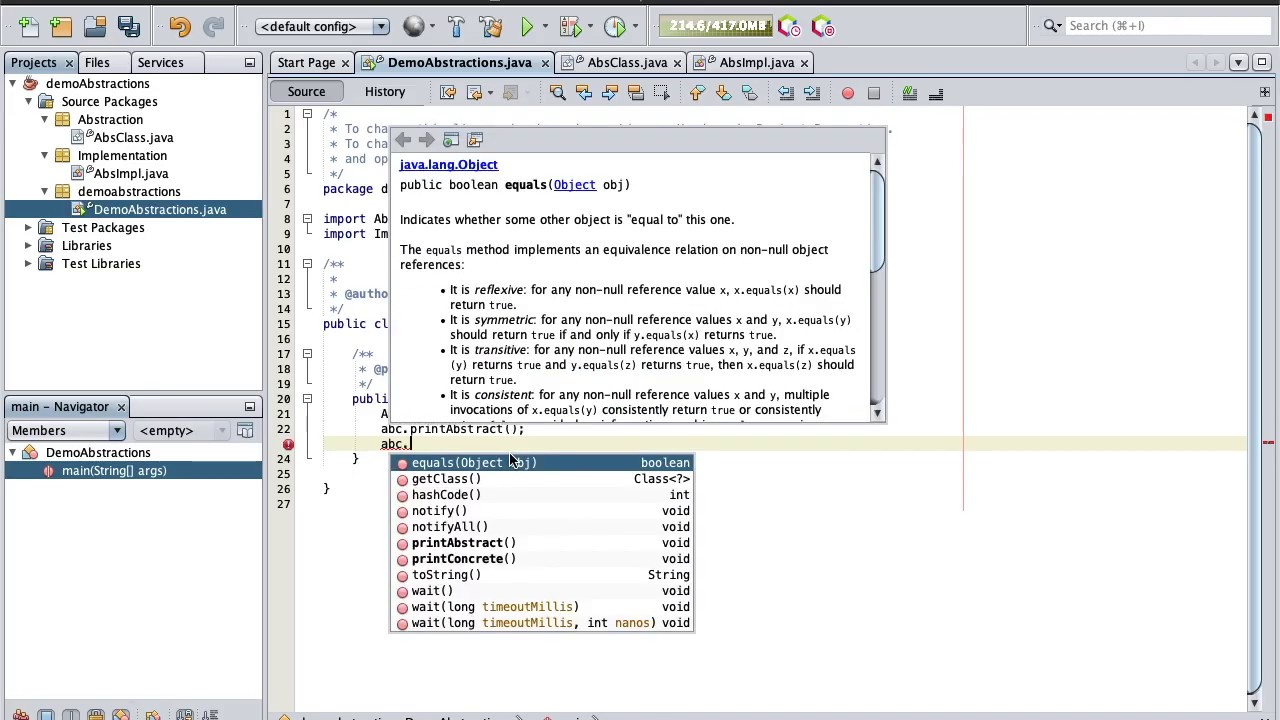Open the <empty> filter dropdown in the Navigator
1280x720 pixels.
[x=180, y=431]
